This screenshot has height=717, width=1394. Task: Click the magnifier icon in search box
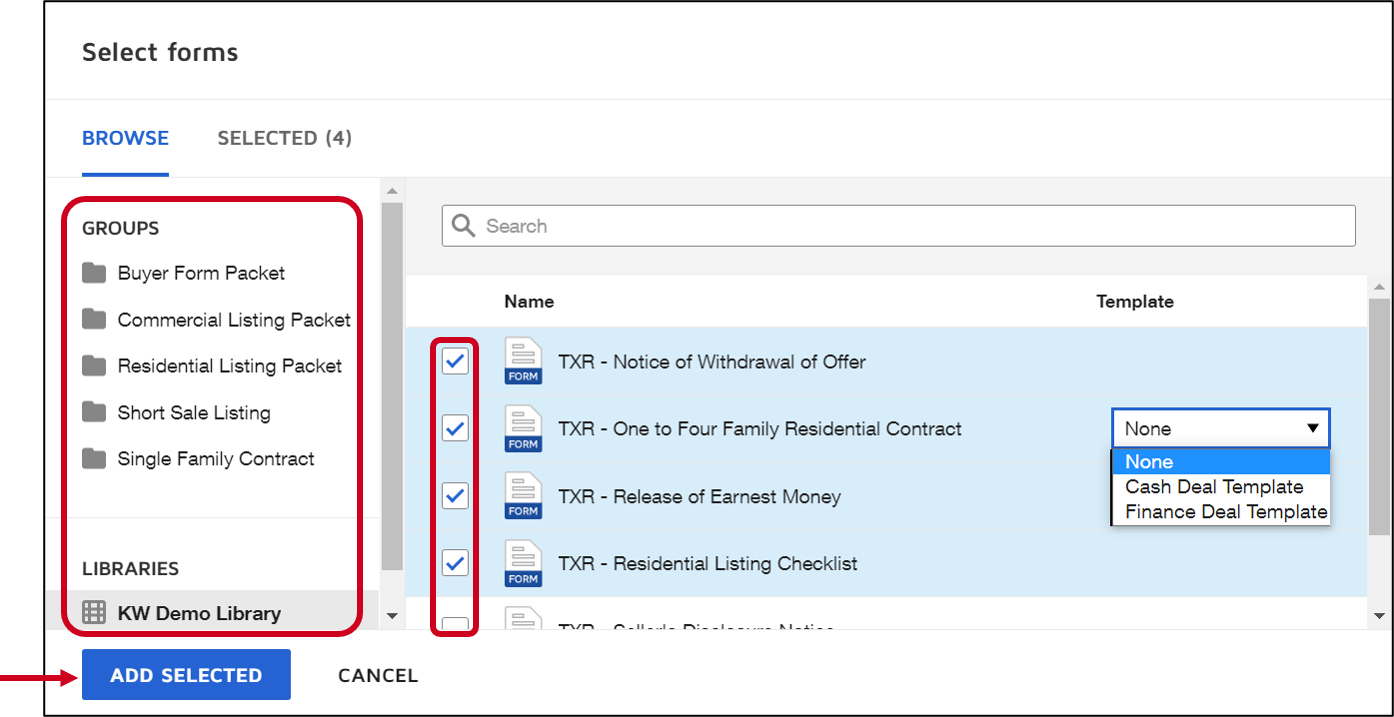pyautogui.click(x=463, y=226)
